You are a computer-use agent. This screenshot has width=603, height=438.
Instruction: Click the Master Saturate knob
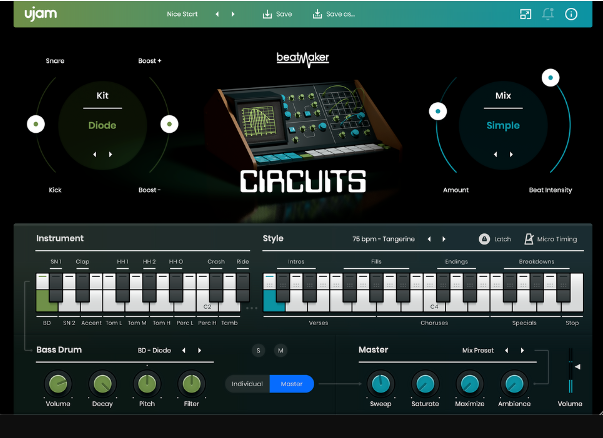click(x=425, y=383)
